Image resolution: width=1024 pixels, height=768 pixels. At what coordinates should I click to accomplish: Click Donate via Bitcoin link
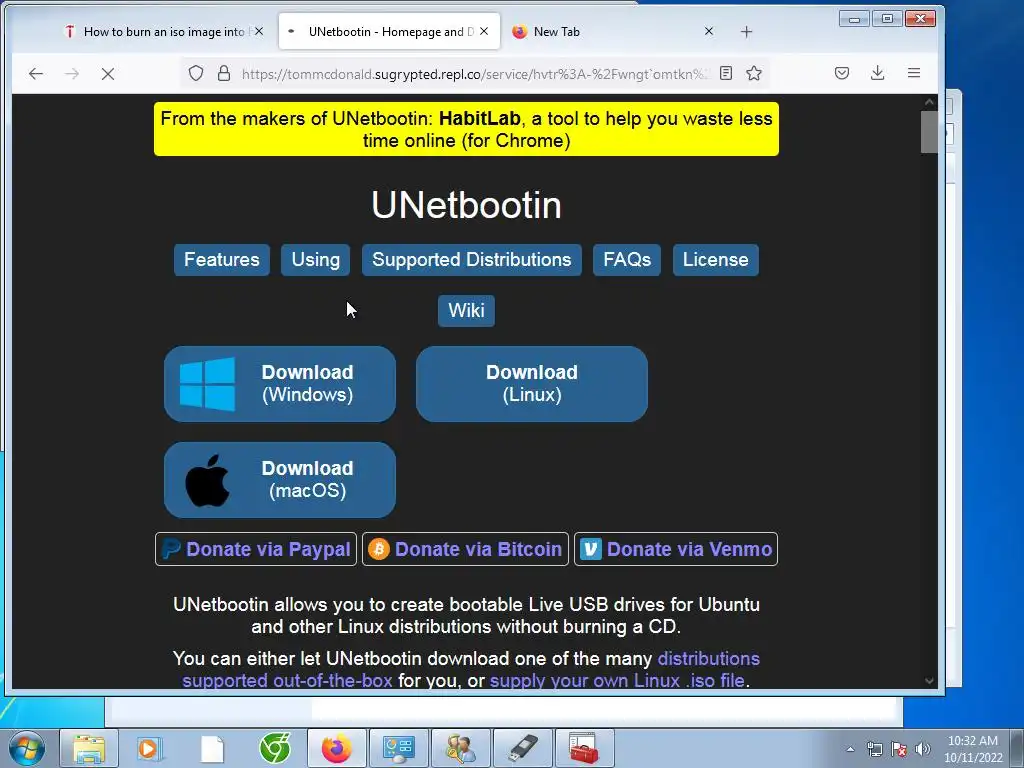466,549
